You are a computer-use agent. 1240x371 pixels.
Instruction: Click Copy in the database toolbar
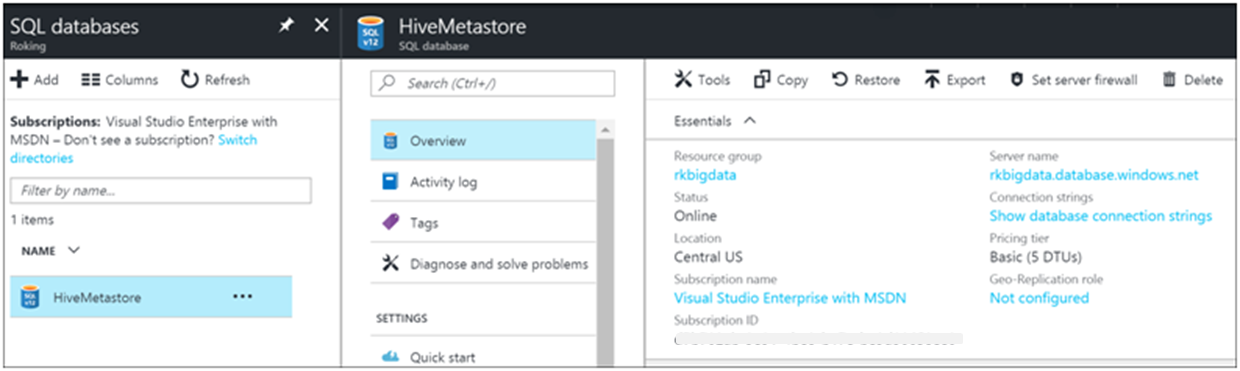(781, 80)
